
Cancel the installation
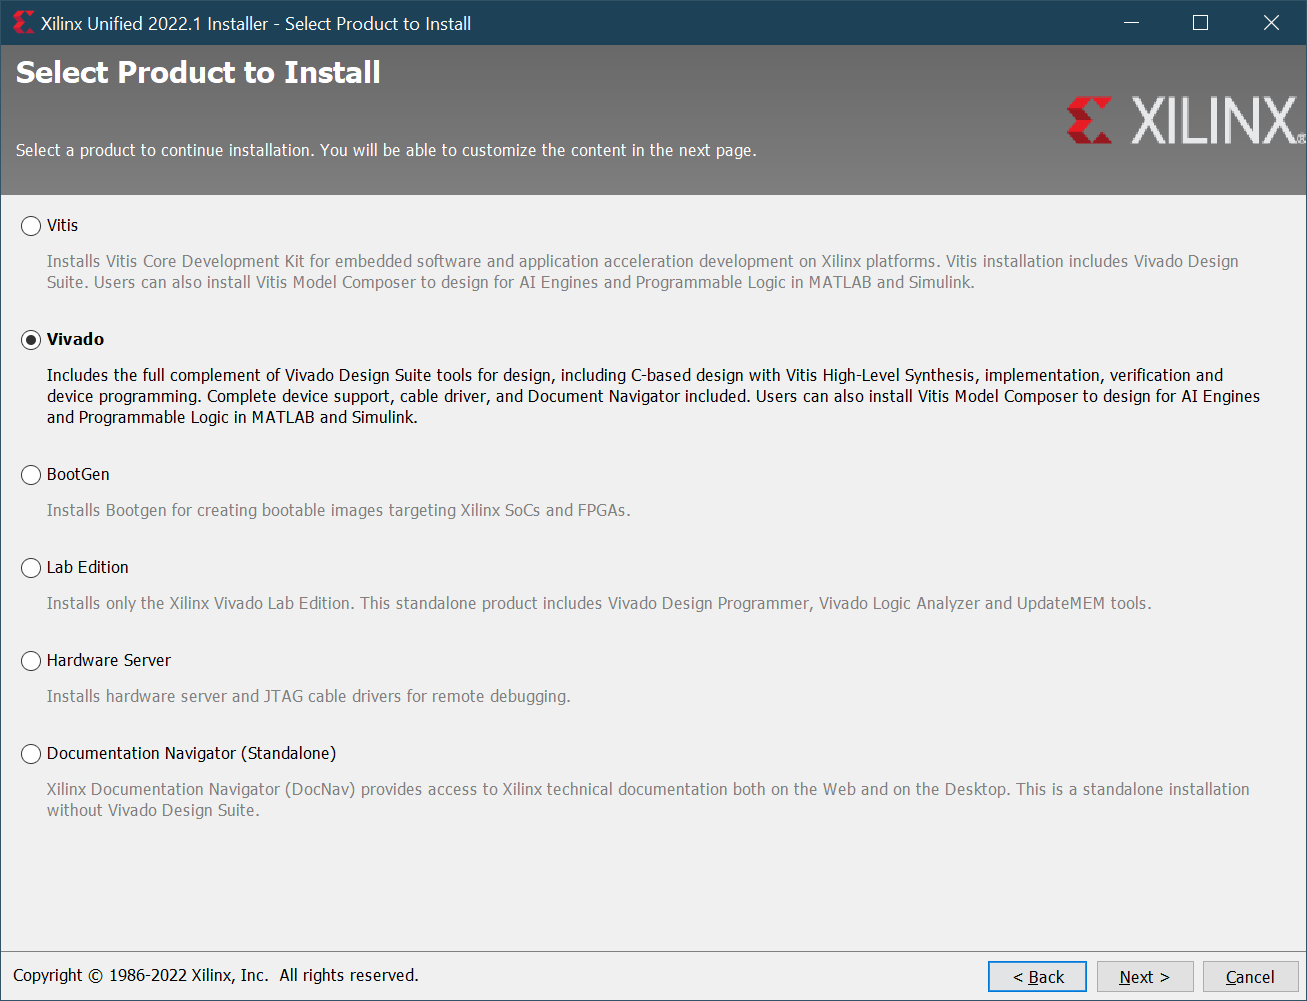[x=1249, y=977]
